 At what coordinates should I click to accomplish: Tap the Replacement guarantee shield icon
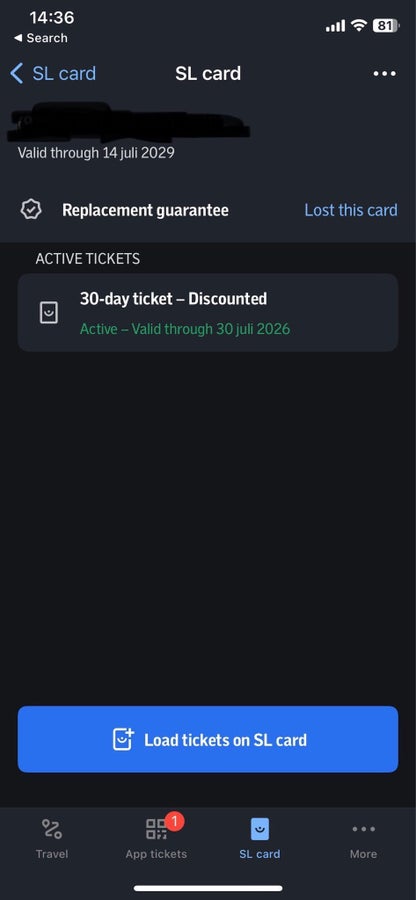coord(30,210)
